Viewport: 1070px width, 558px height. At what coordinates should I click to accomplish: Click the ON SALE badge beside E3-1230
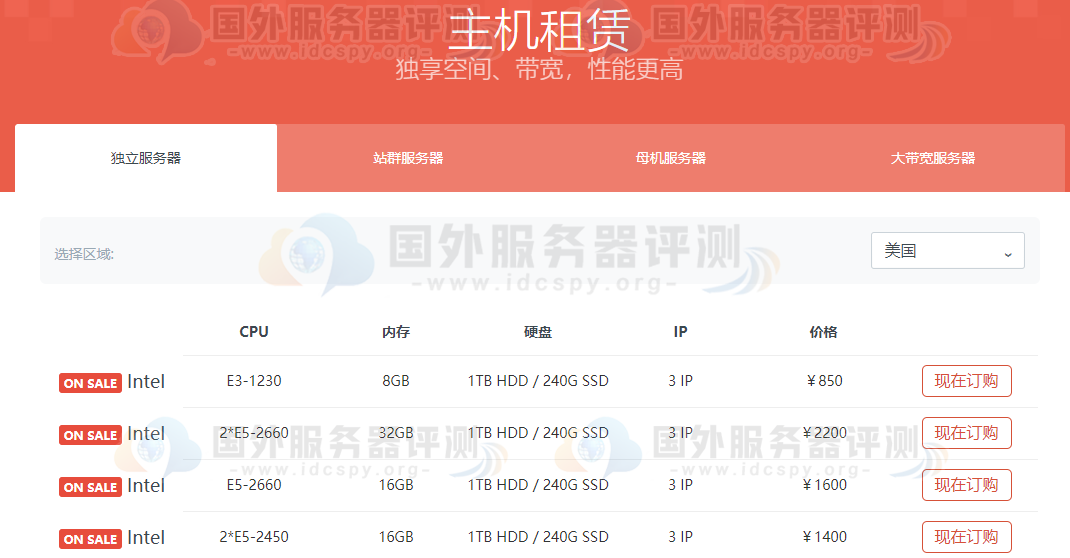tap(90, 383)
